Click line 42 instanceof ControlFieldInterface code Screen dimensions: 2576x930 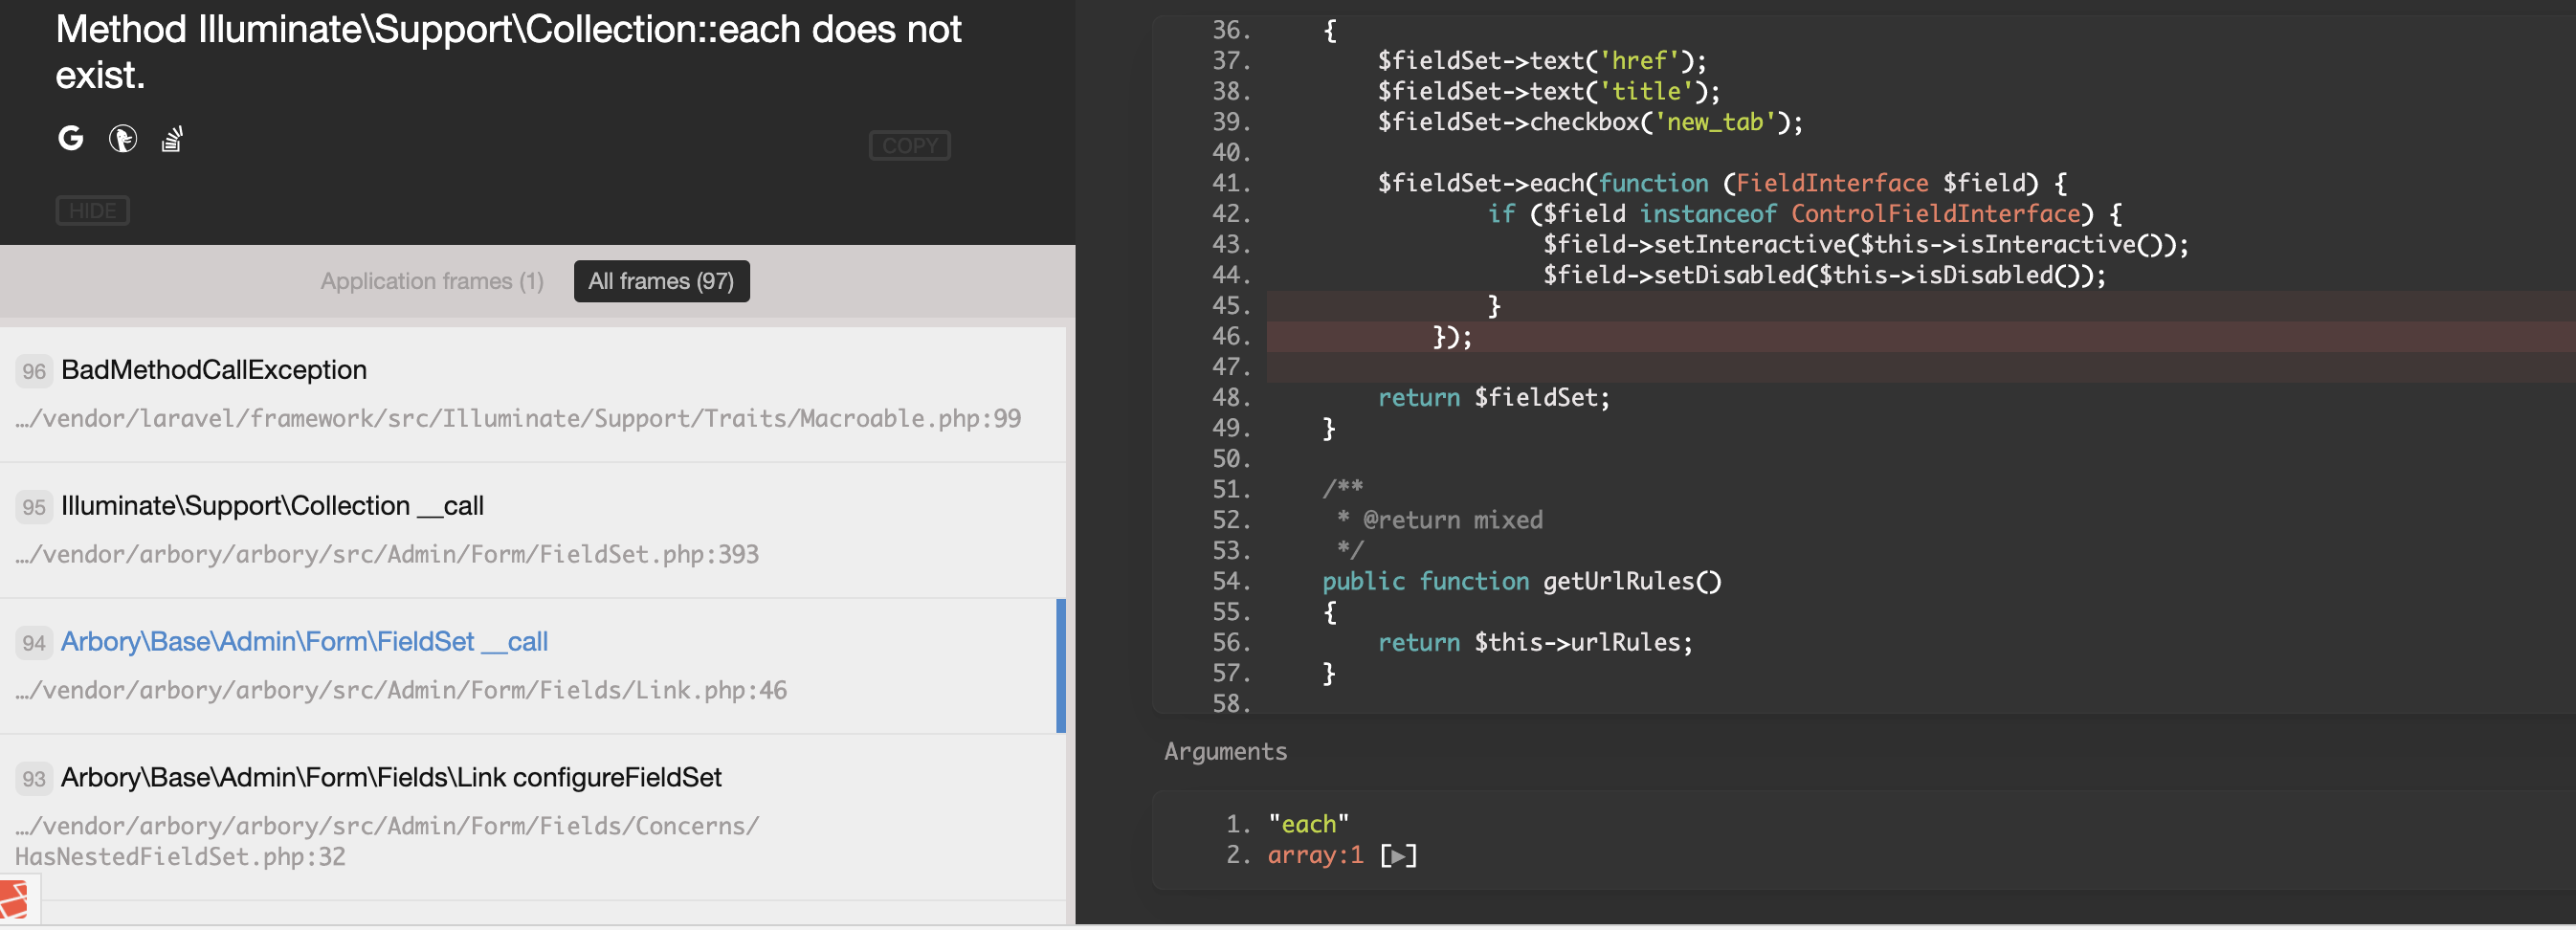(x=1804, y=214)
